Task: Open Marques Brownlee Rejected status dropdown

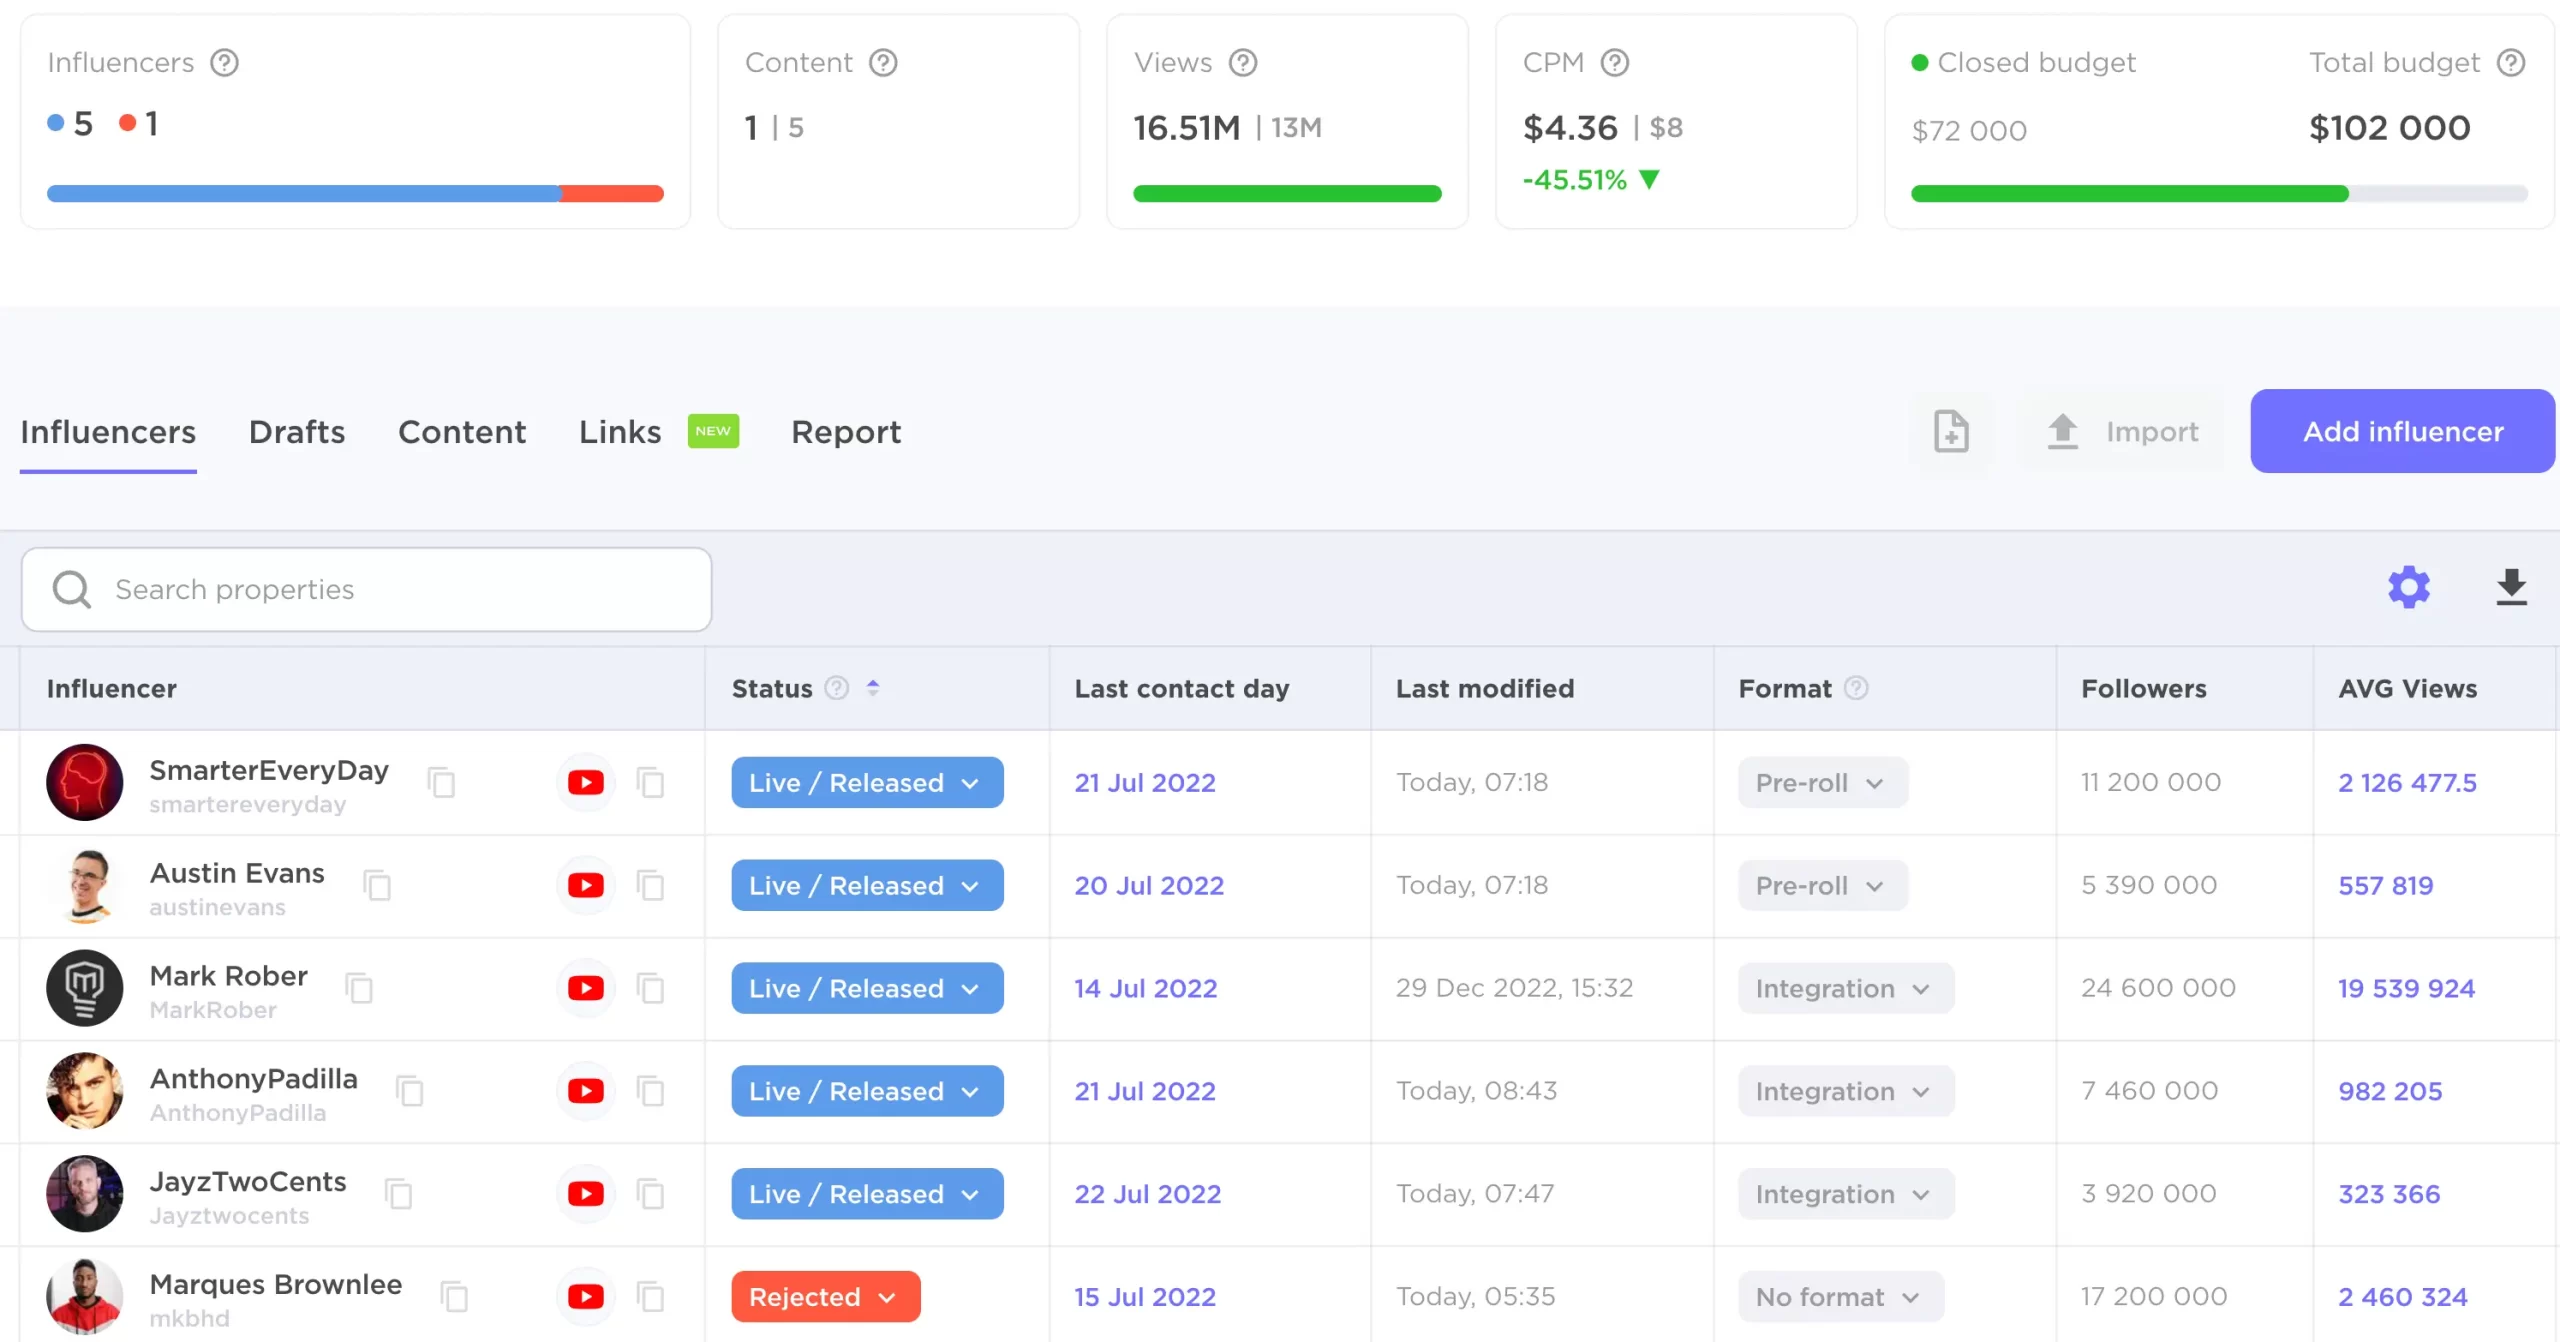Action: (x=825, y=1296)
